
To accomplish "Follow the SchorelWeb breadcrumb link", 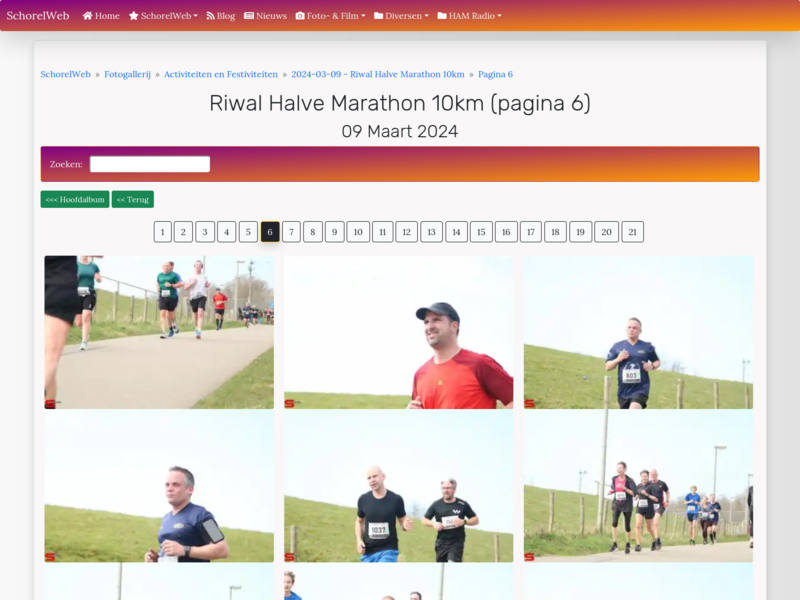I will click(65, 74).
